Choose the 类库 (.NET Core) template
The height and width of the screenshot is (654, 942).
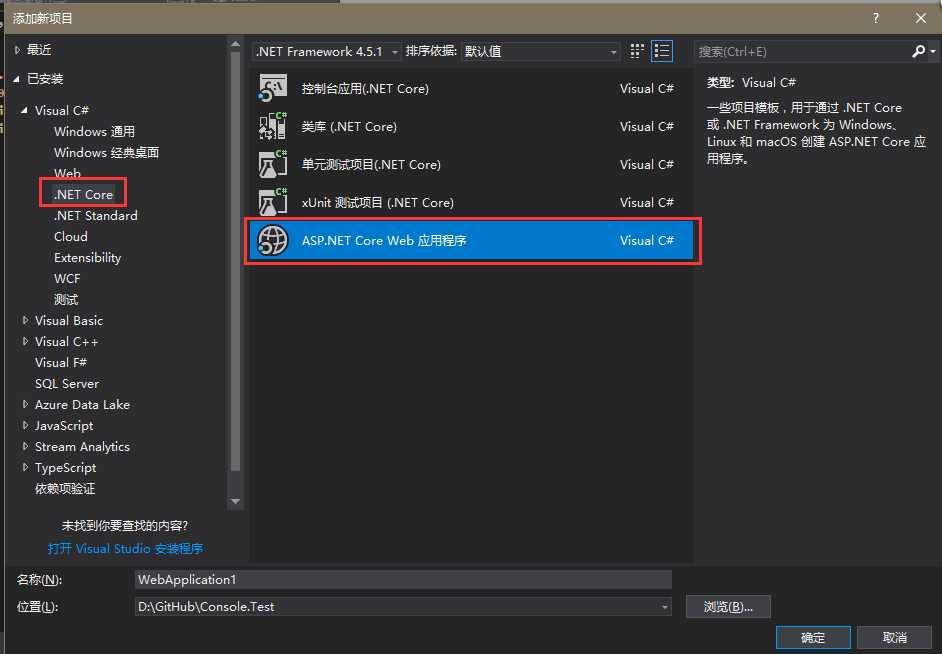[469, 126]
